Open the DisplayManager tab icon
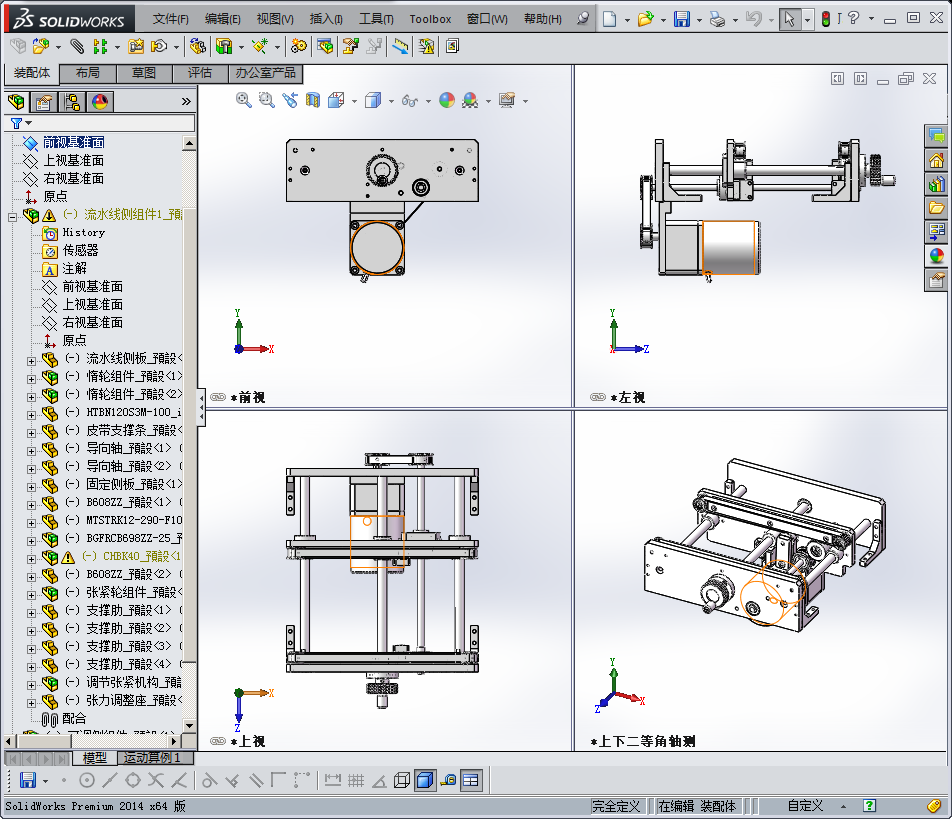The height and width of the screenshot is (819, 952). click(100, 101)
